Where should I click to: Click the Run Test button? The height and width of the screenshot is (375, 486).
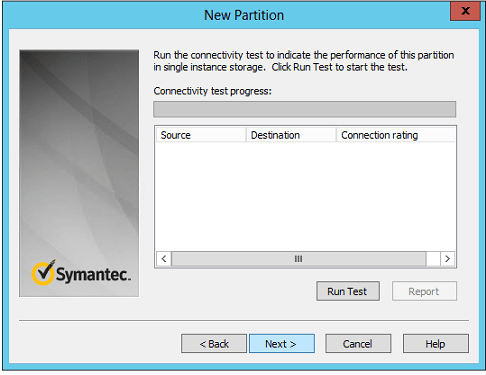point(348,291)
